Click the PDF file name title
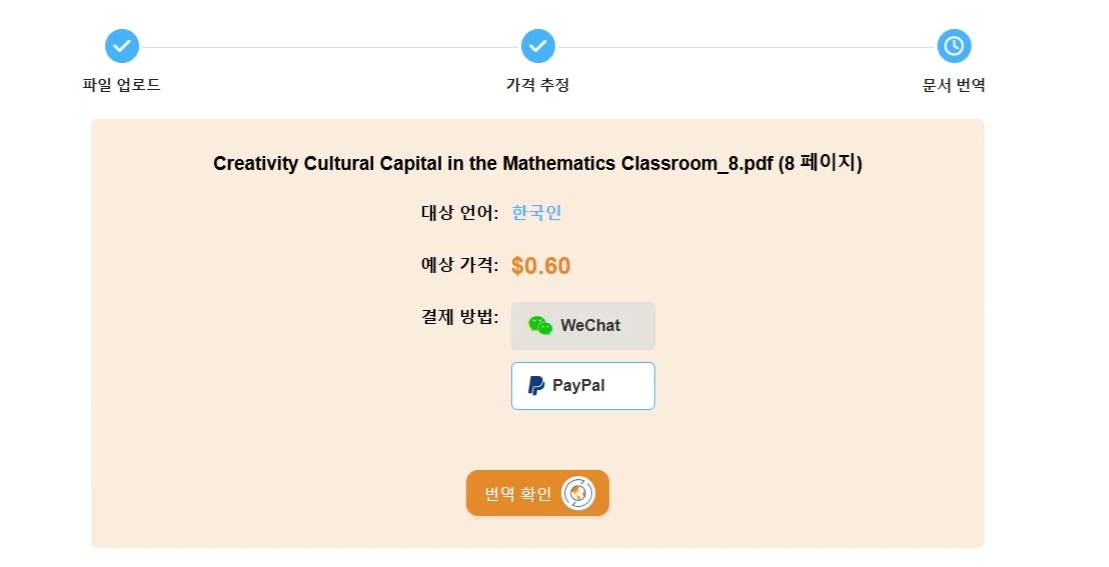 click(538, 163)
